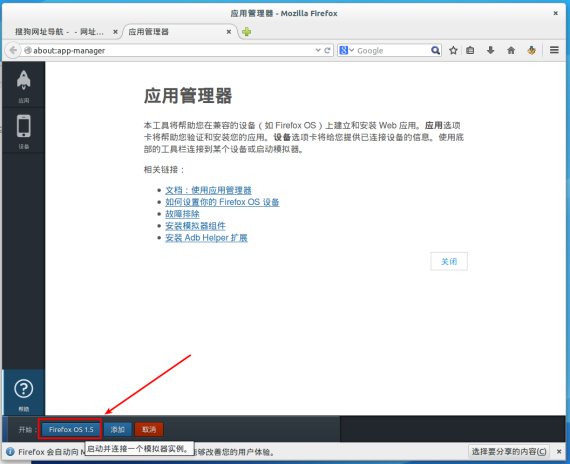
Task: Click the 关闭 button
Action: tap(449, 261)
